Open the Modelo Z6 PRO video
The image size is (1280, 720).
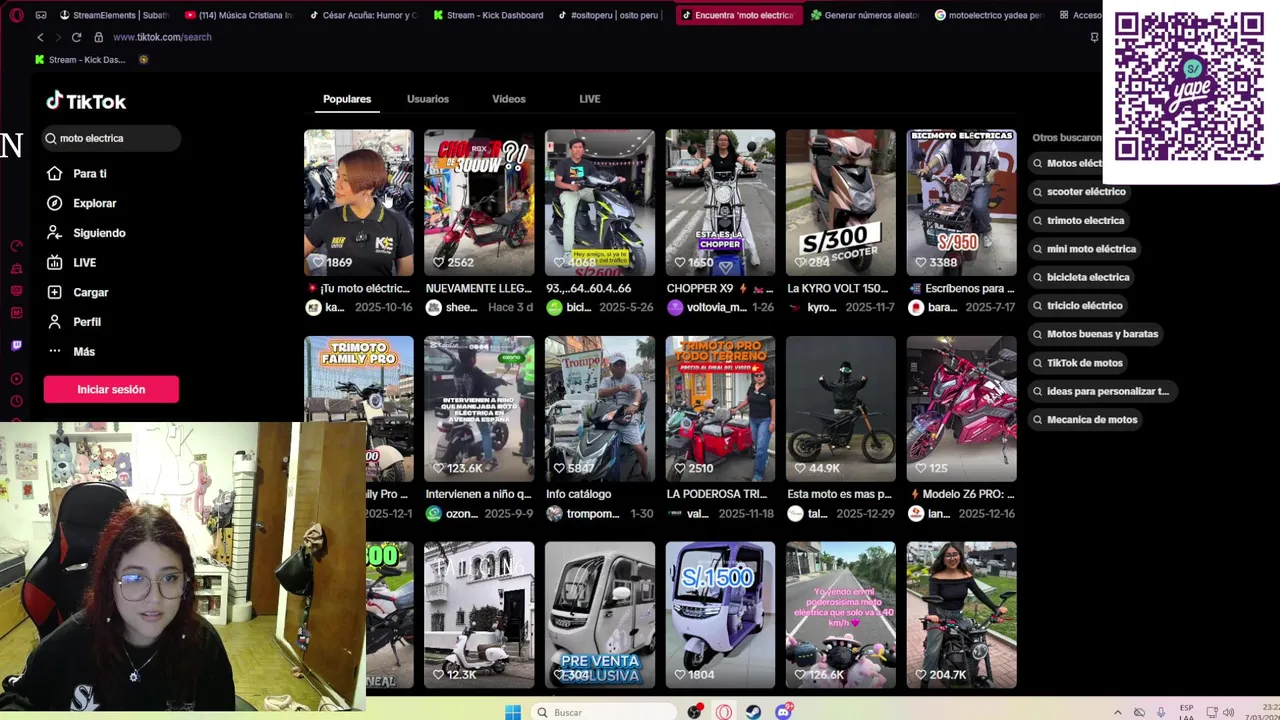point(962,409)
